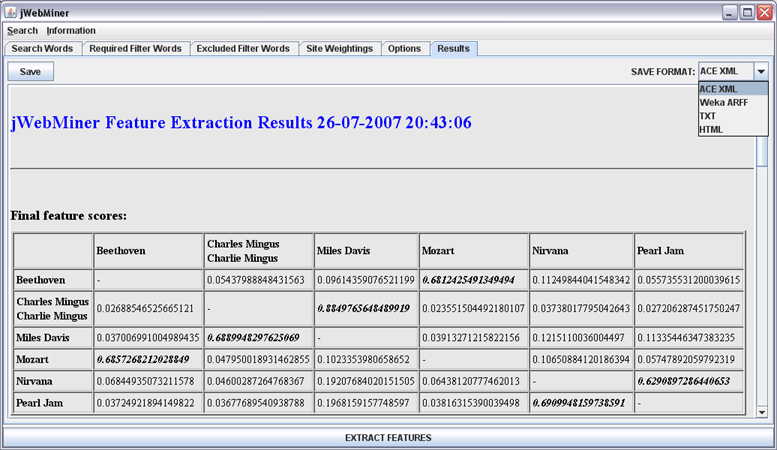Click cell 0.19207684020151505
The image size is (777, 450).
click(366, 382)
